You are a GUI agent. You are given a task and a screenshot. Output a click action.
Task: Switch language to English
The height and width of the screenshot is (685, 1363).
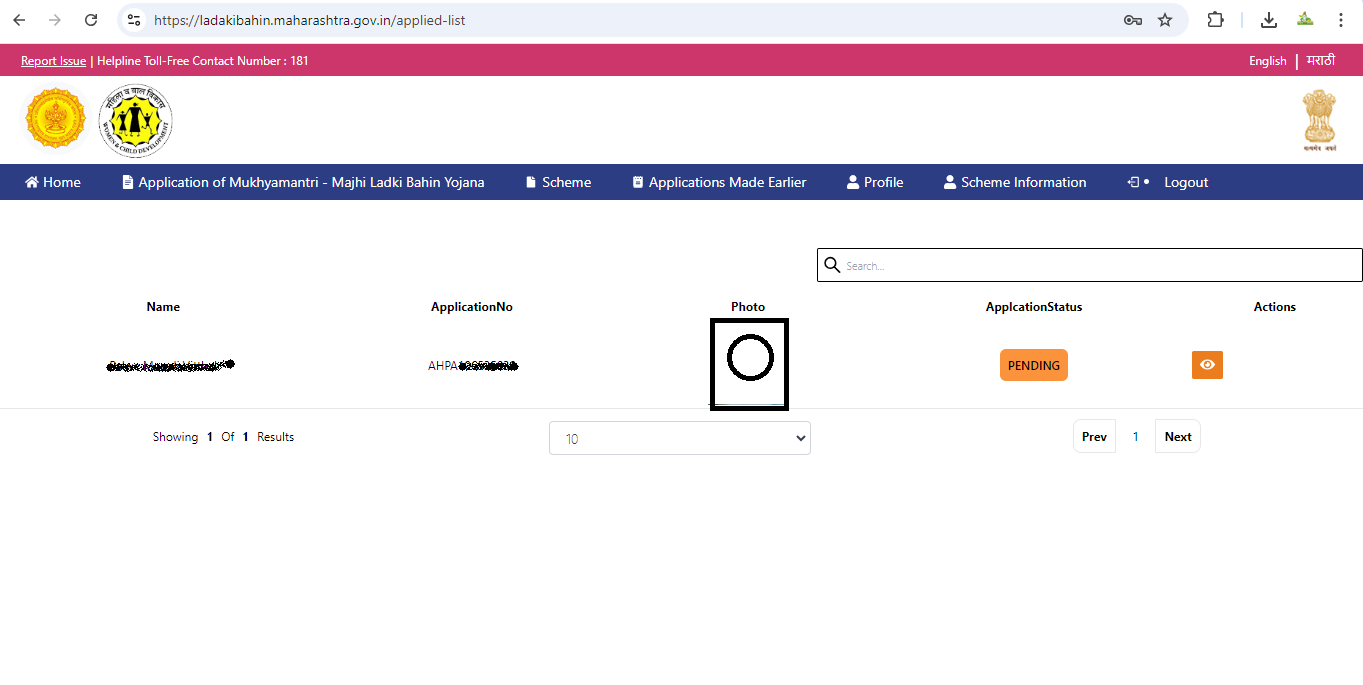[1267, 61]
